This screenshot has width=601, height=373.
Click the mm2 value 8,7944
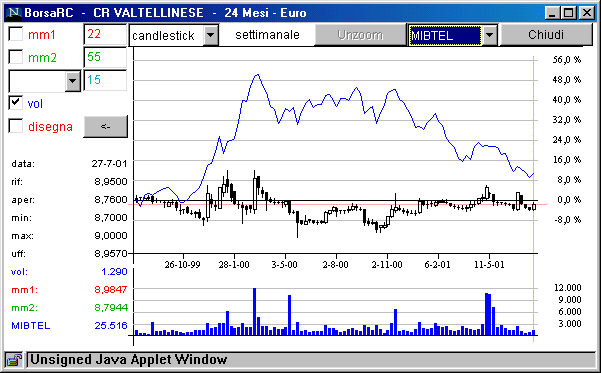[x=111, y=307]
